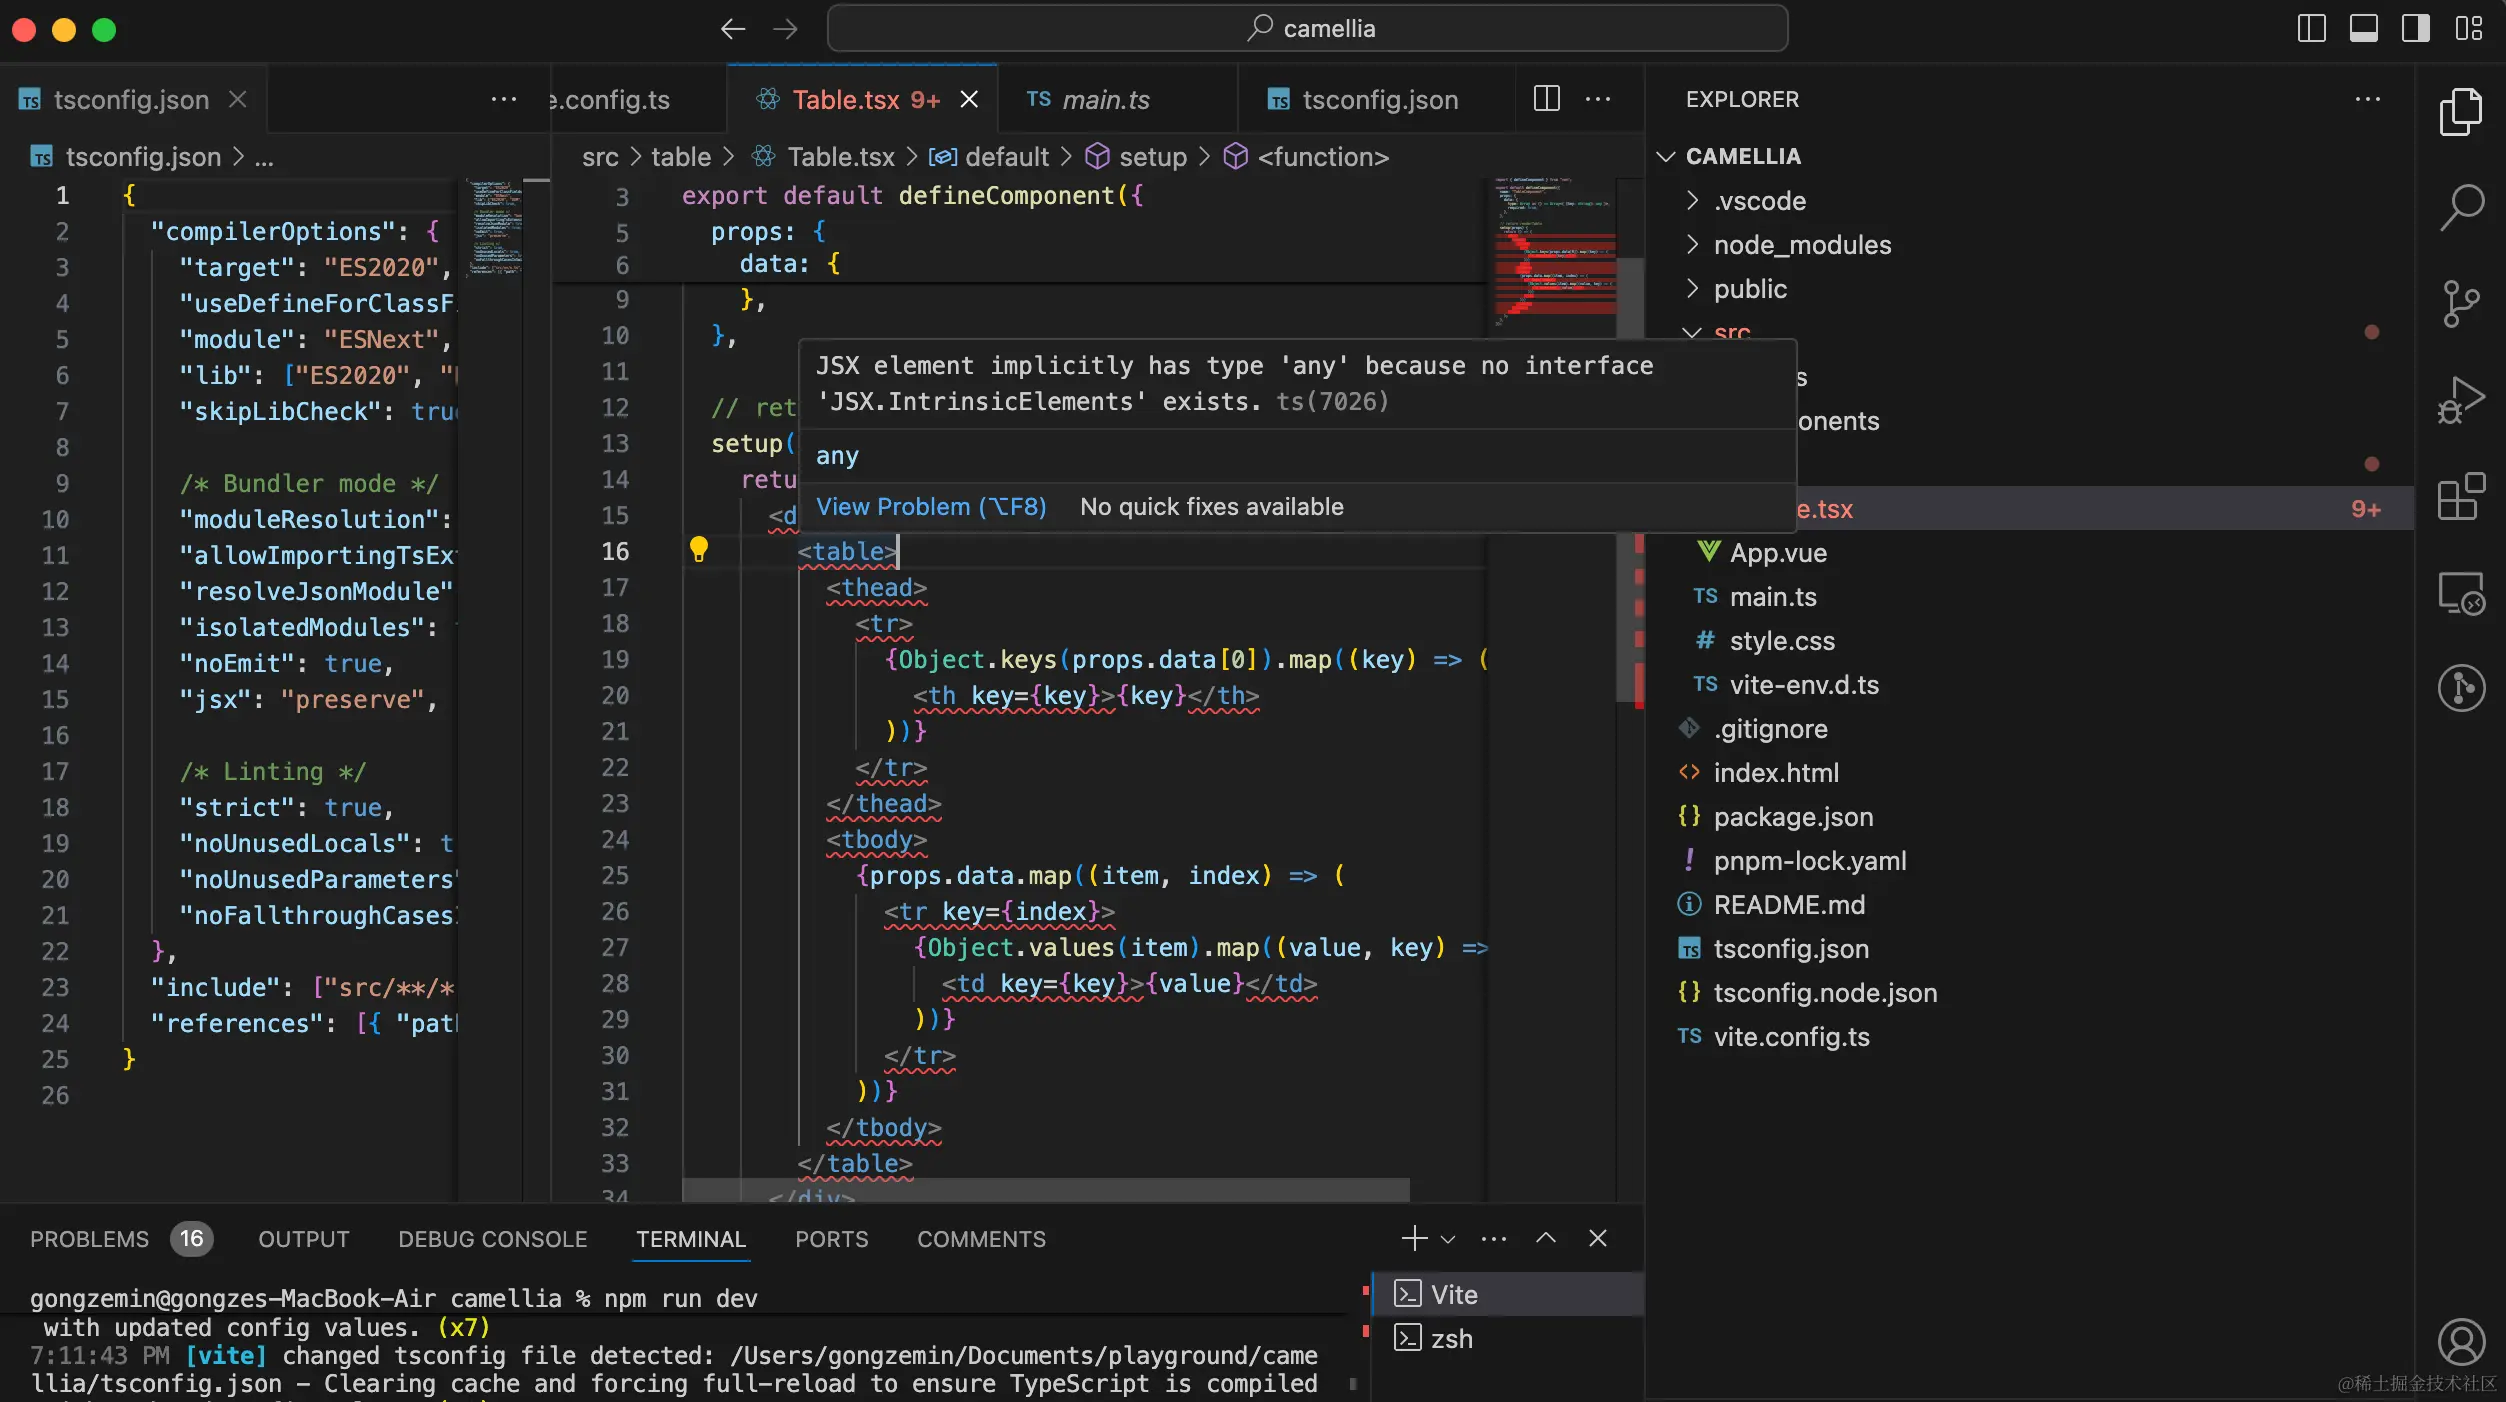Screen dimensions: 2506x1402
Task: Open the new terminal launch profile dropdown
Action: point(1447,1239)
